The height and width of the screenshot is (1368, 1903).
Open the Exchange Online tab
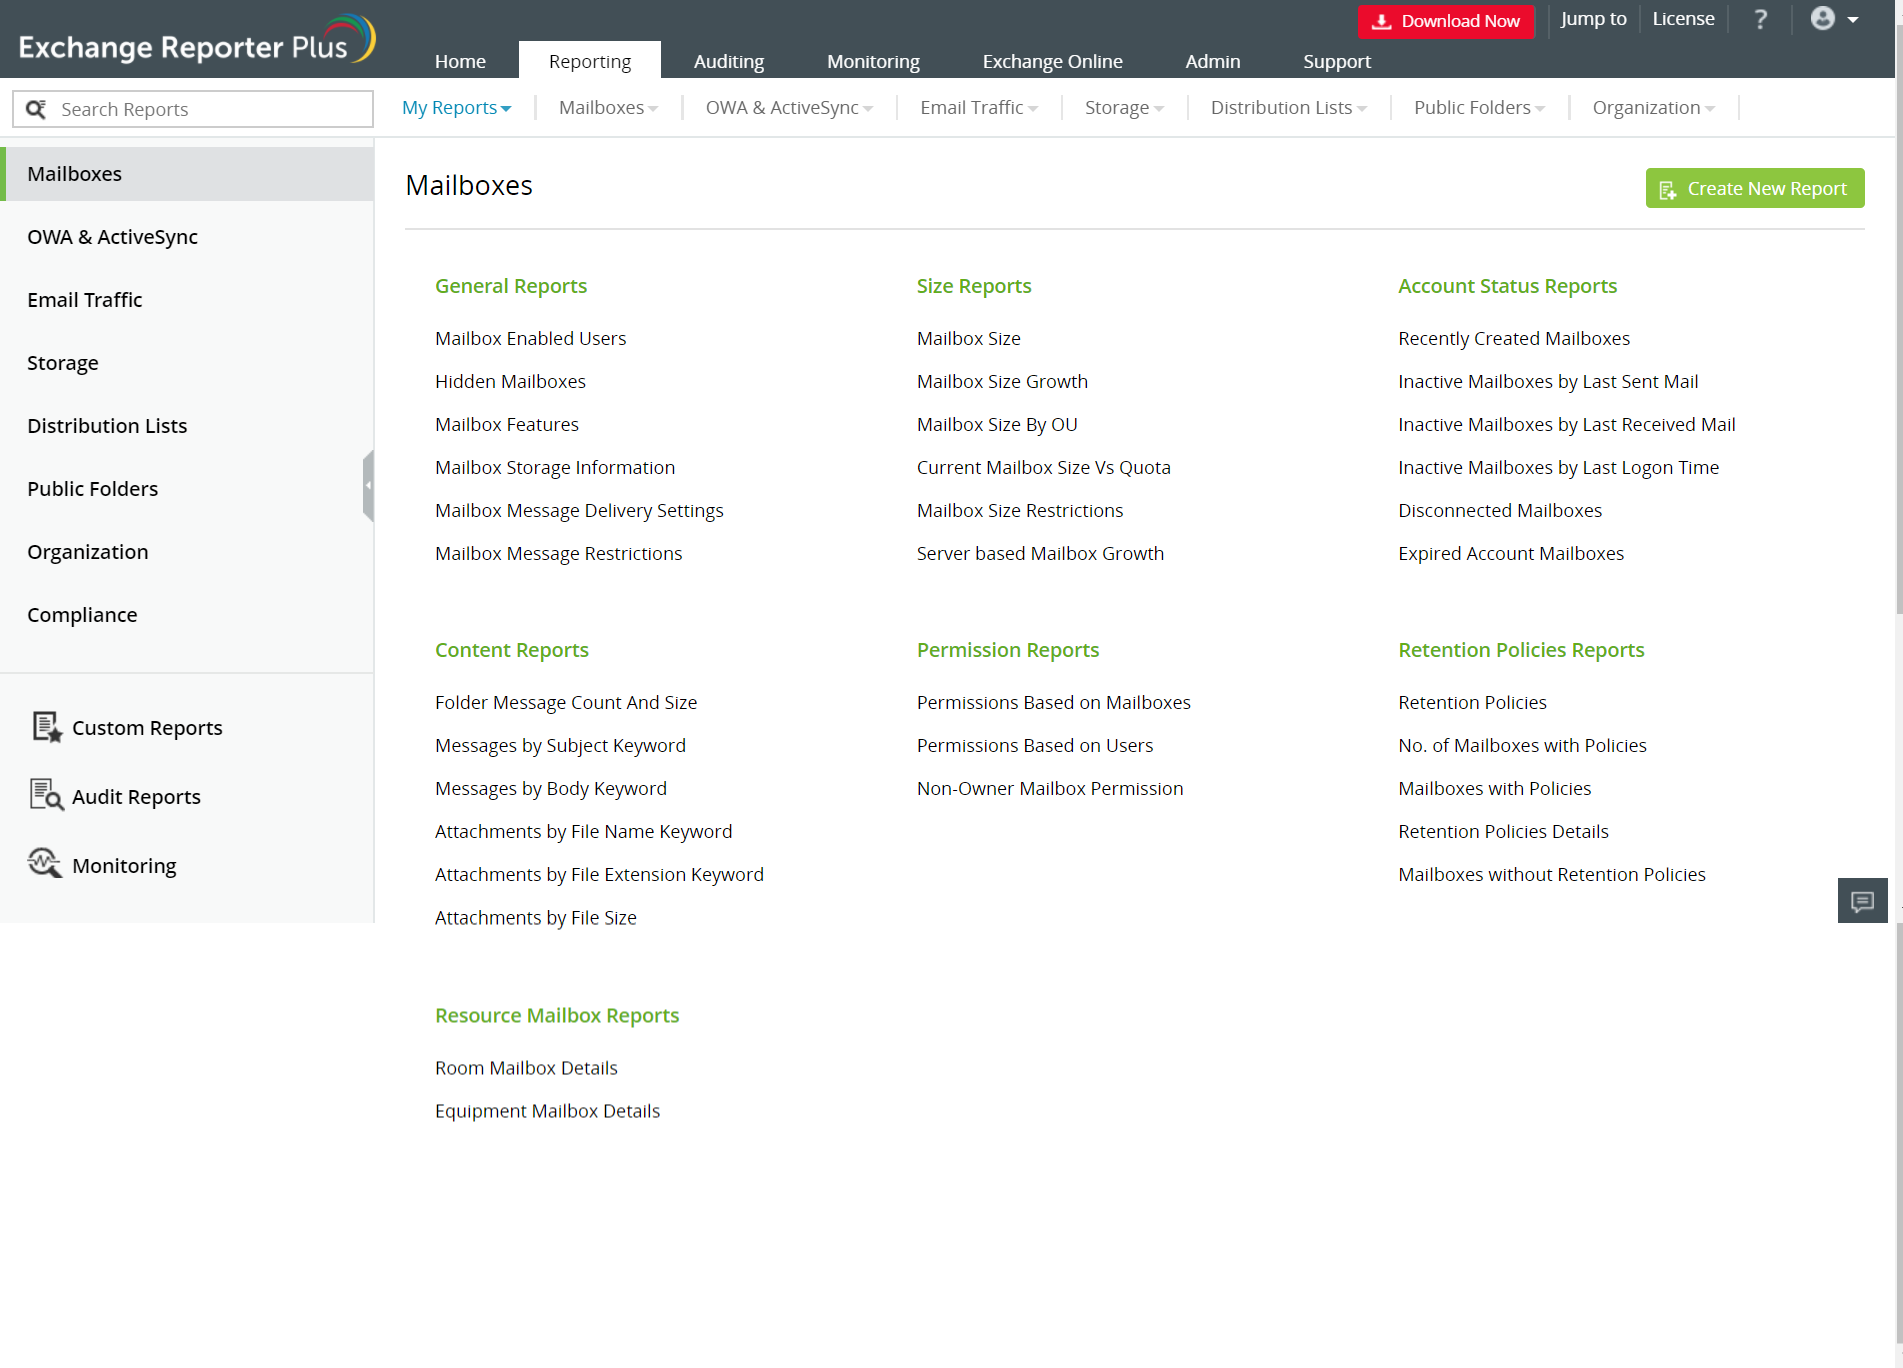[1052, 61]
